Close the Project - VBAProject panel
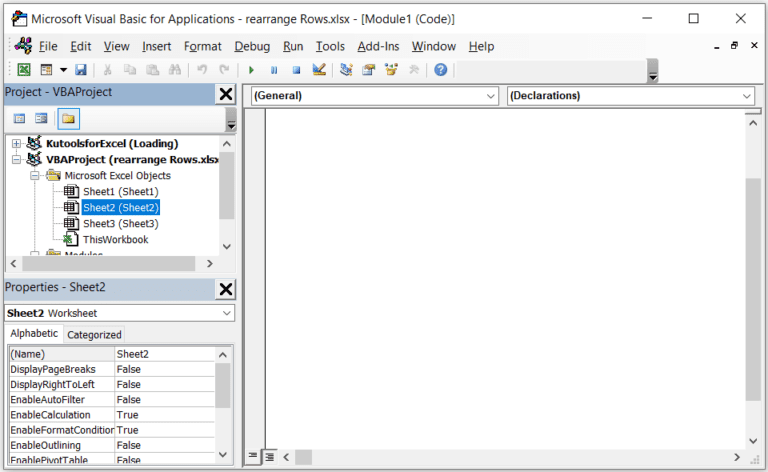 point(226,94)
